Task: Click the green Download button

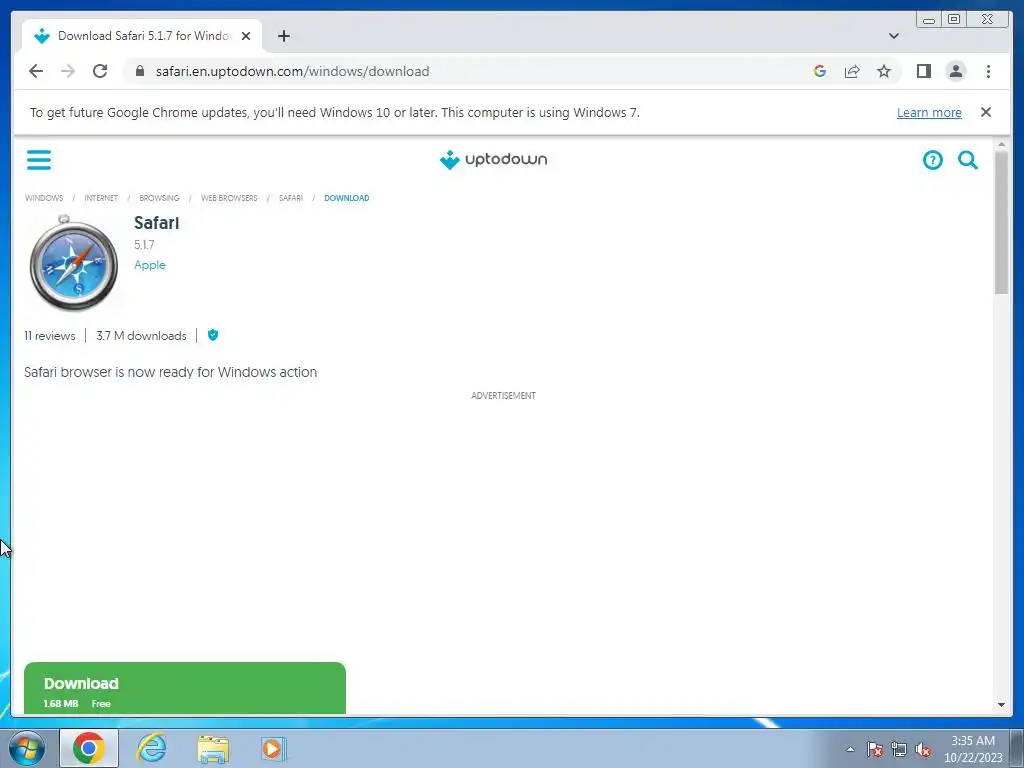Action: pyautogui.click(x=185, y=688)
